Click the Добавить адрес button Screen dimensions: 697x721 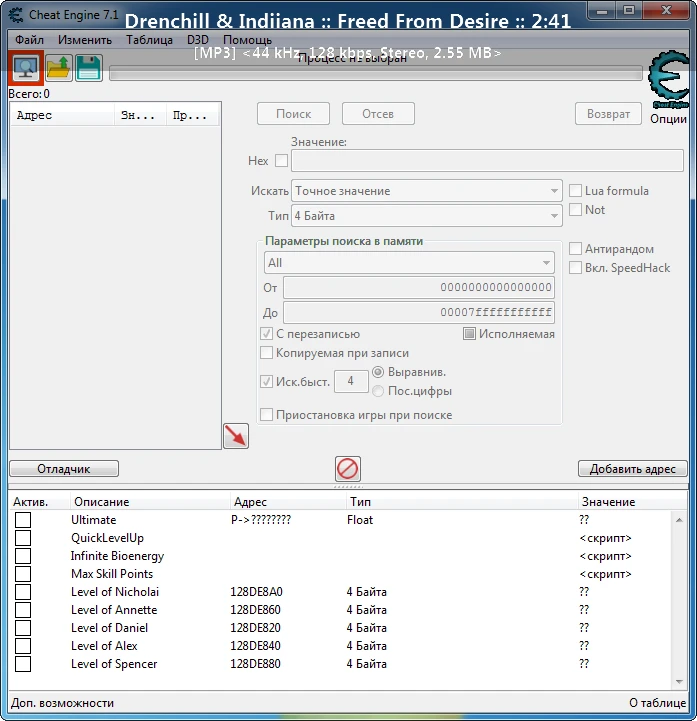click(633, 469)
